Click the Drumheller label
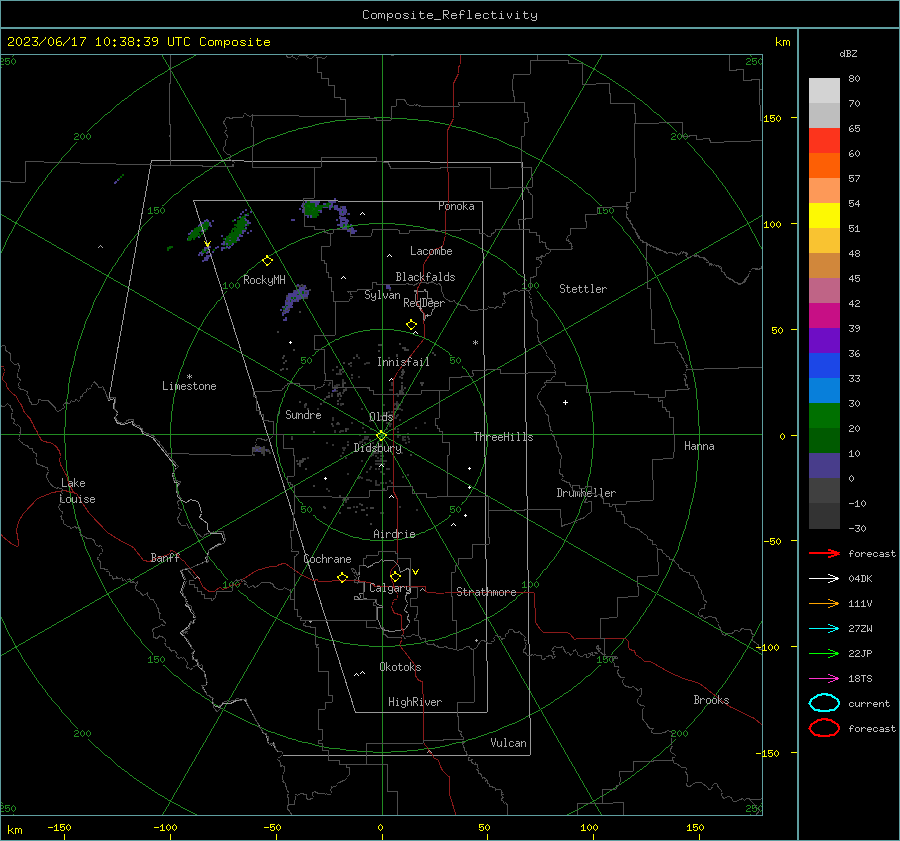900x841 pixels. [586, 493]
